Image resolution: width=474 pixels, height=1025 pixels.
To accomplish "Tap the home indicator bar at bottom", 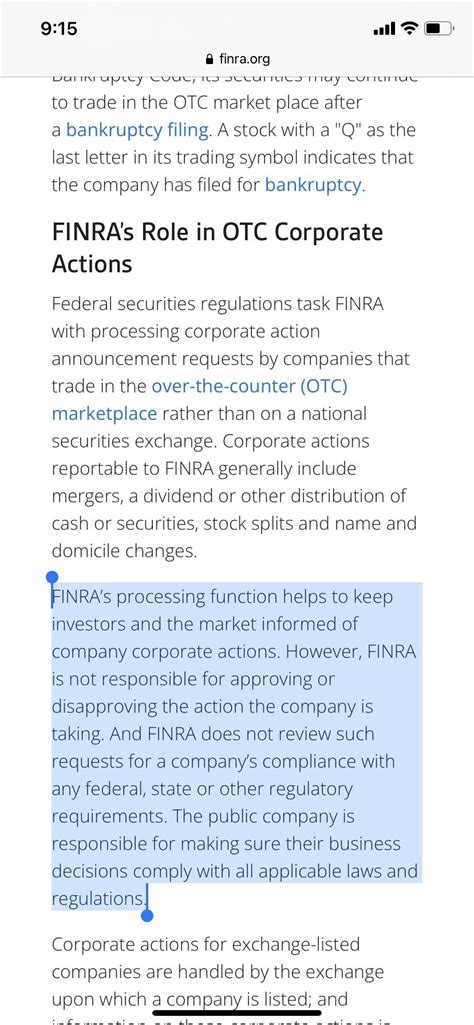I will [x=237, y=1014].
